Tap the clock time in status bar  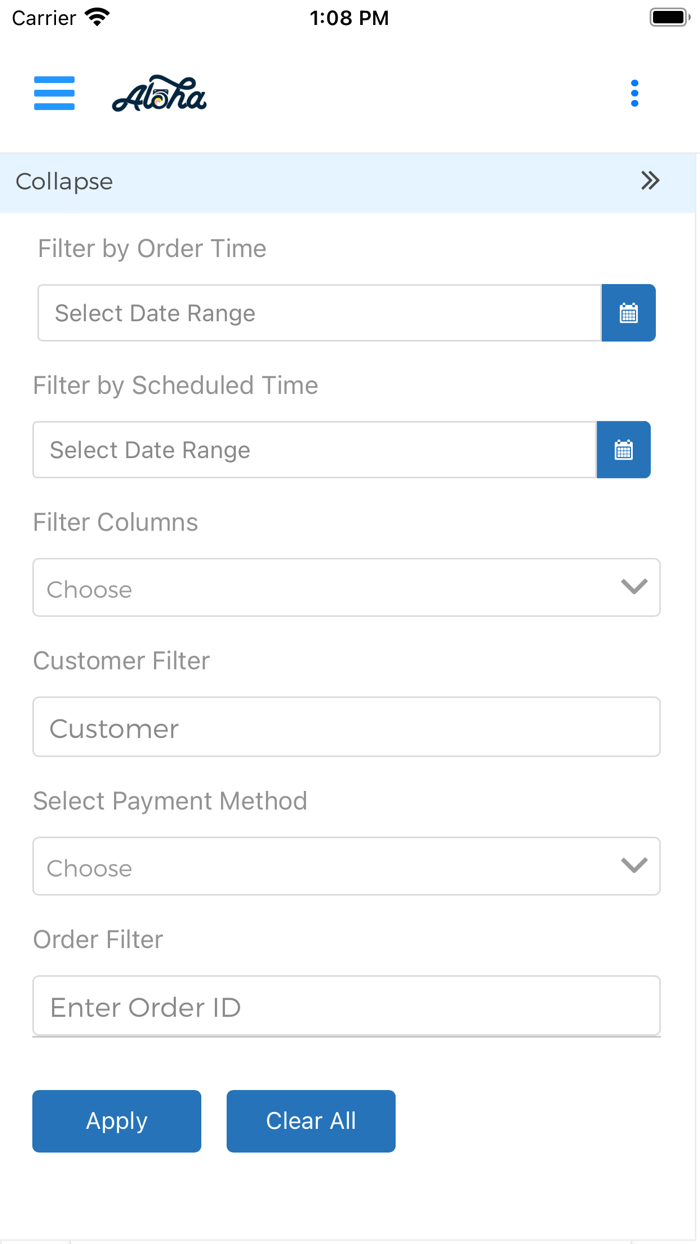(349, 18)
